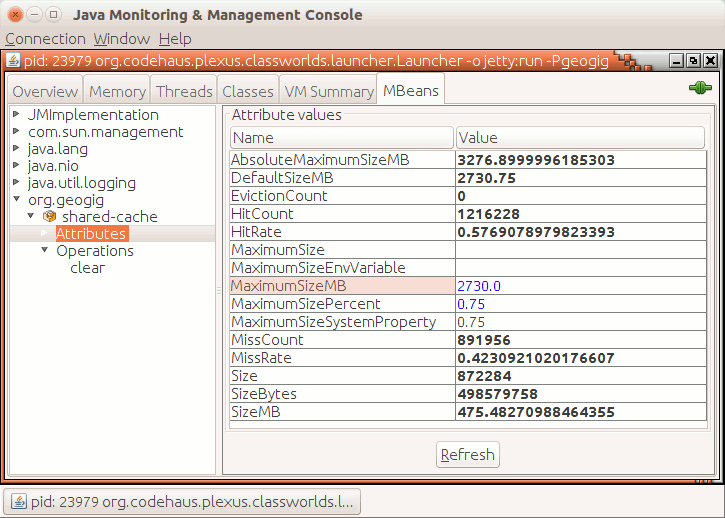The height and width of the screenshot is (518, 725).
Task: Close the main window with red button
Action: (15, 15)
